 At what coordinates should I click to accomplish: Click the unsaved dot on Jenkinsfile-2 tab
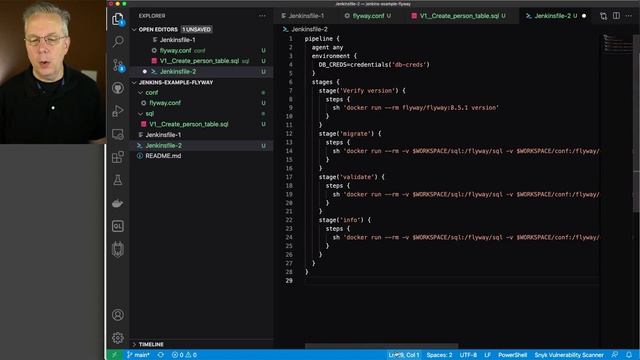click(584, 16)
